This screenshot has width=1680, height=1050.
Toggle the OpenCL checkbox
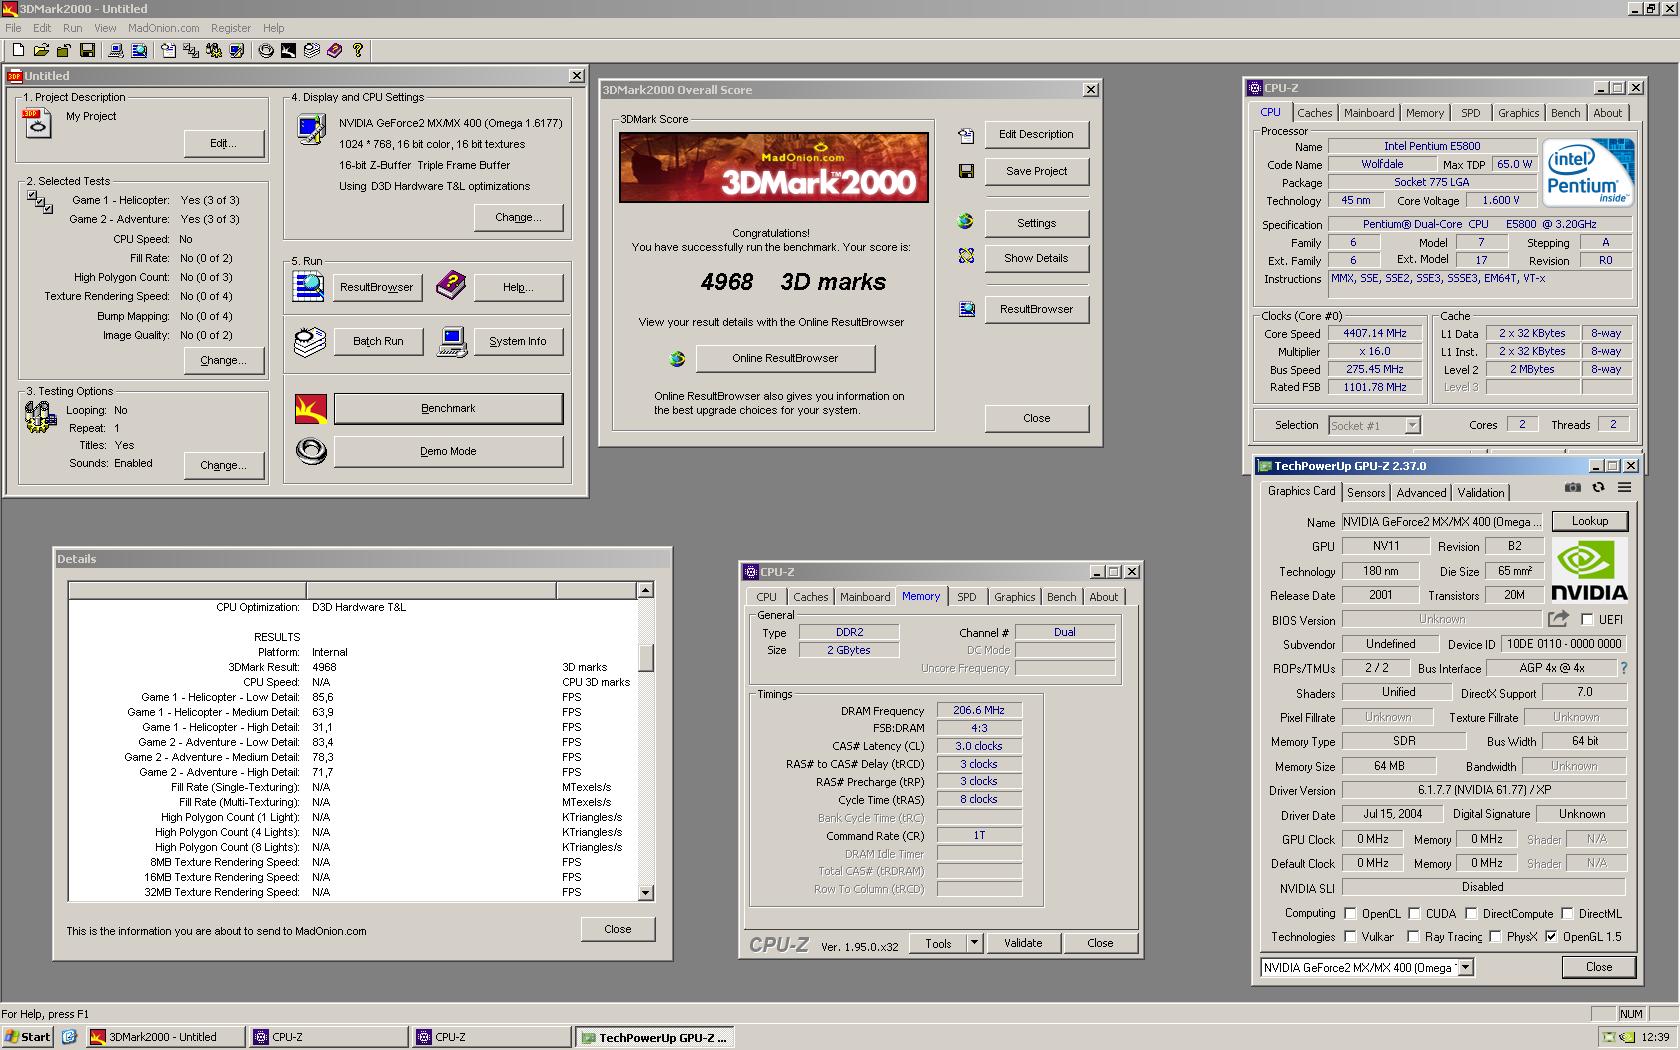click(1350, 913)
